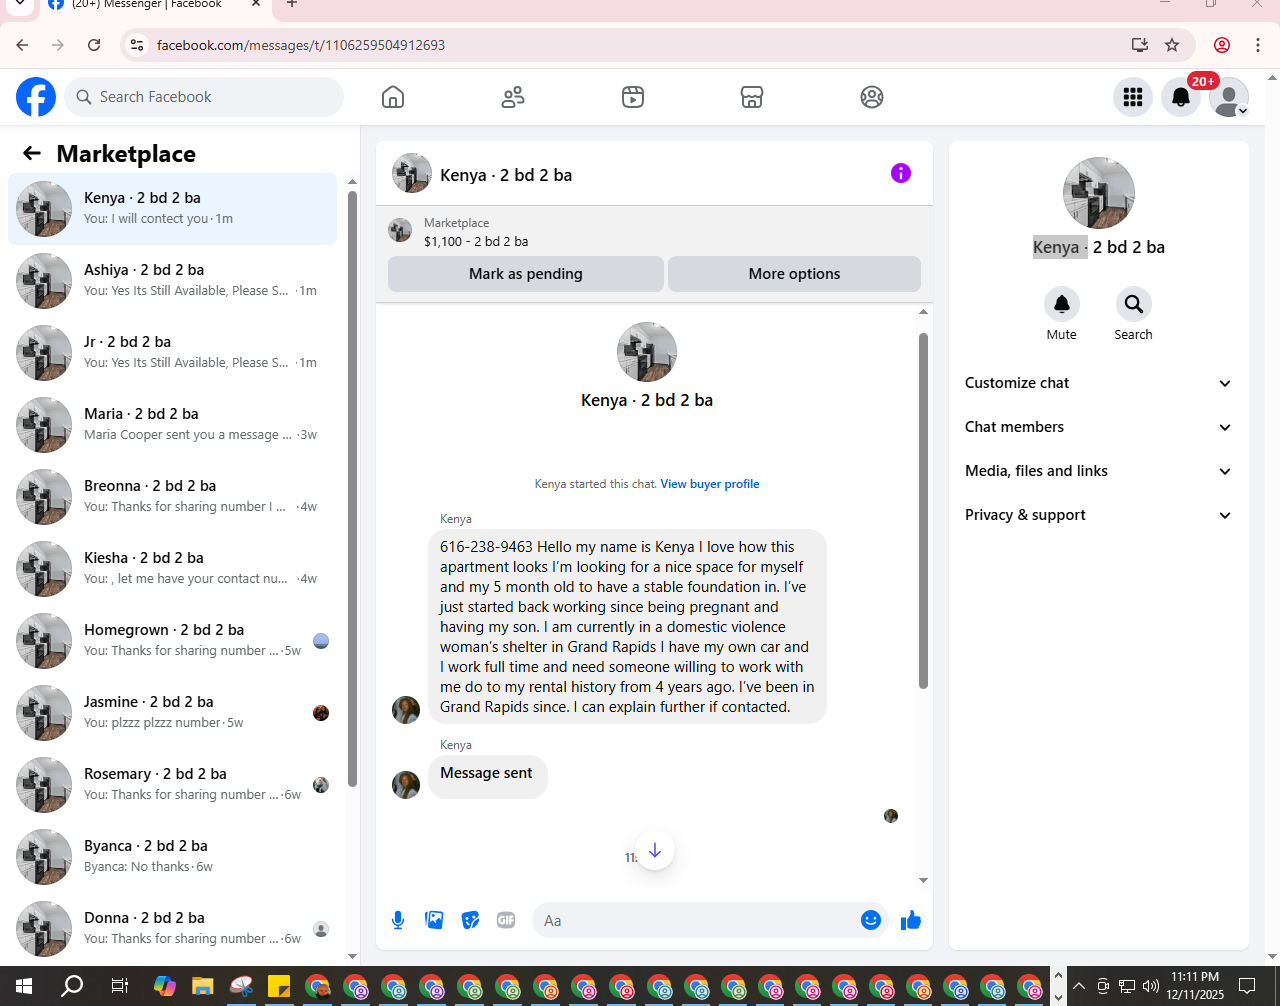Open the account profile avatar menu
Image resolution: width=1280 pixels, height=1006 pixels.
(1229, 97)
